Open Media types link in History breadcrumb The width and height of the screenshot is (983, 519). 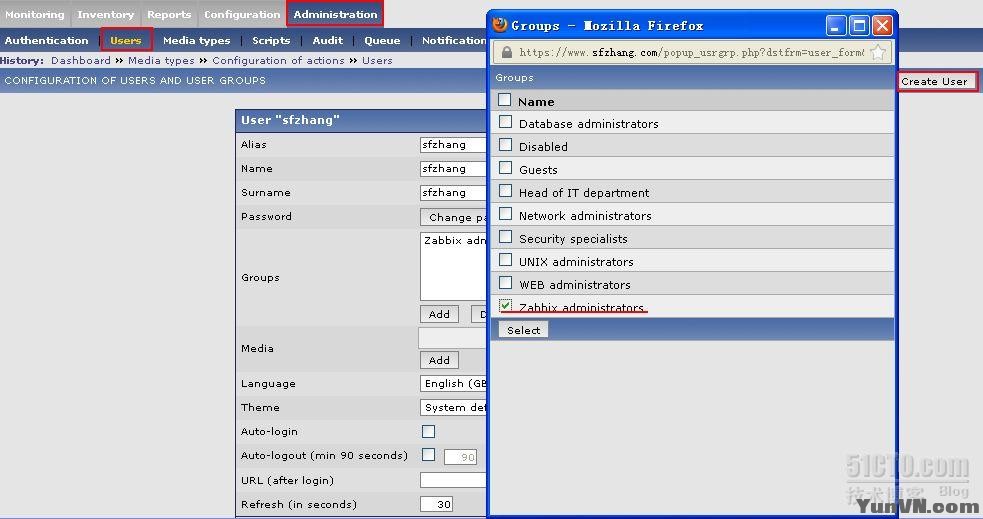pos(161,60)
